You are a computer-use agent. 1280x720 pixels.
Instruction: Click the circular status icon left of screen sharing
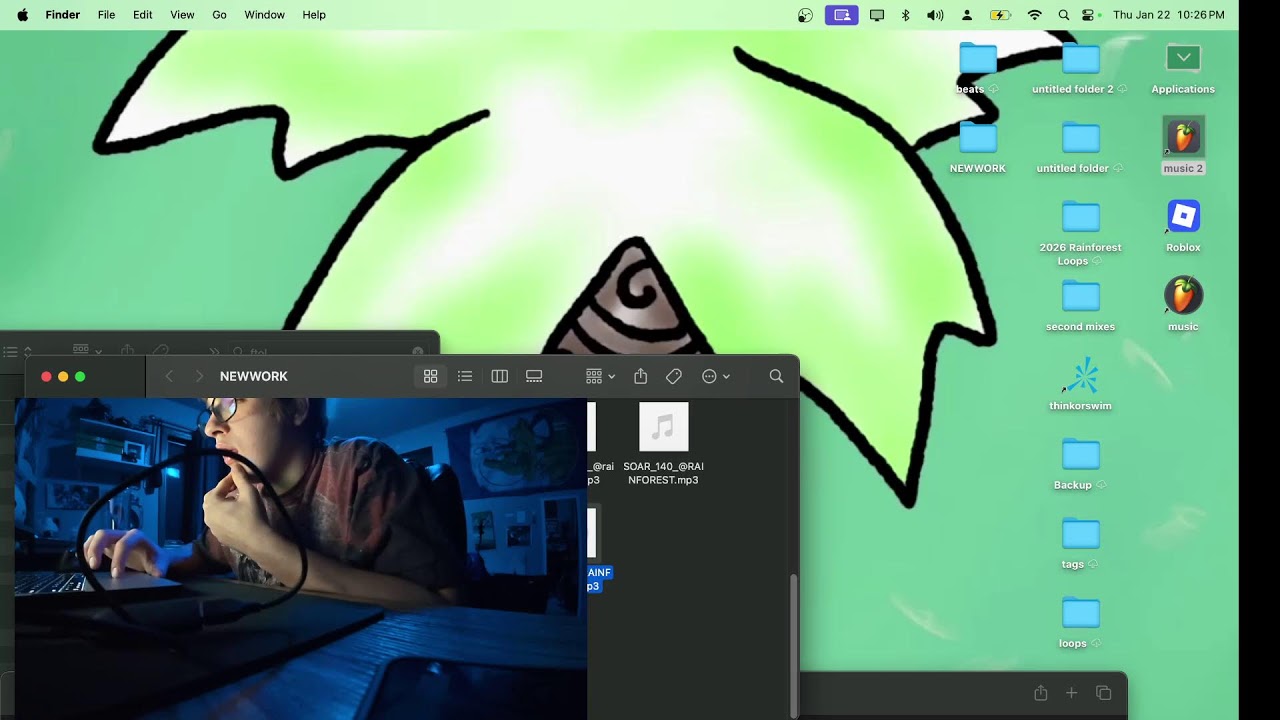tap(806, 15)
